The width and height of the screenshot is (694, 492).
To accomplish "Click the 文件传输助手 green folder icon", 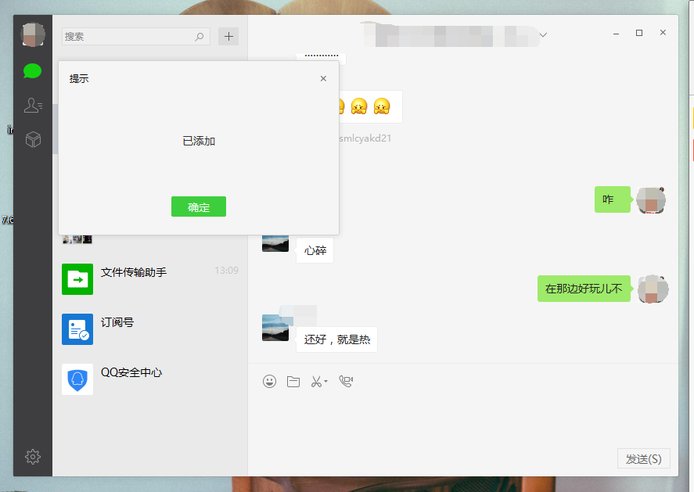I will click(77, 279).
